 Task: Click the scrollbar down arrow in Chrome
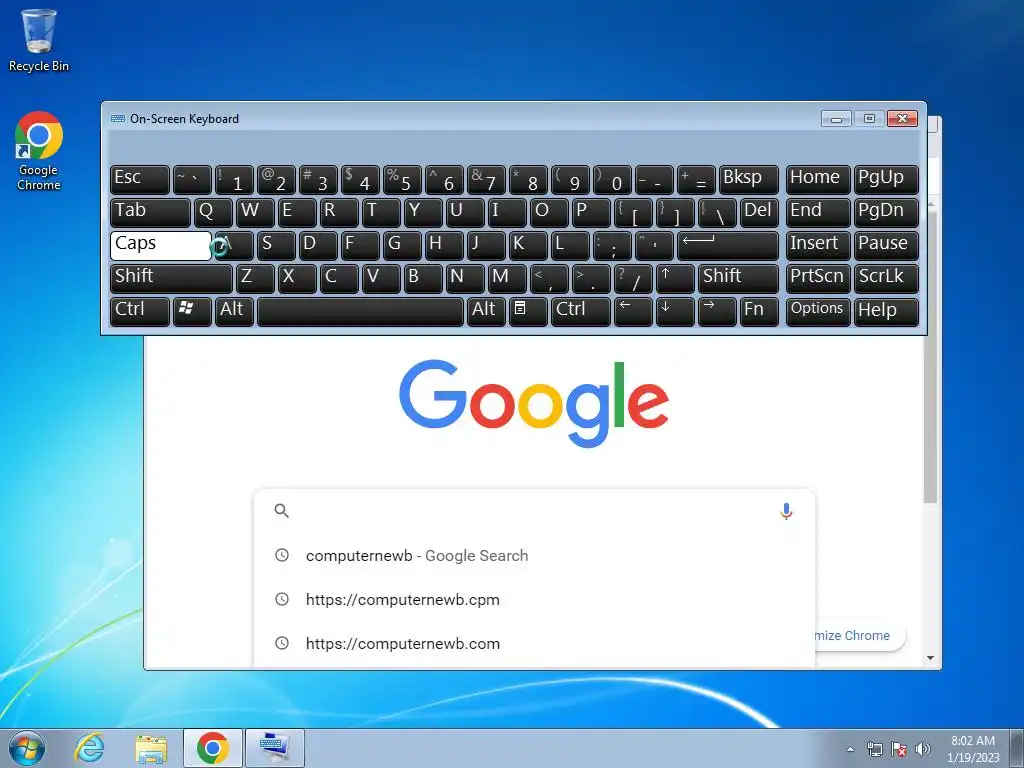pyautogui.click(x=931, y=658)
